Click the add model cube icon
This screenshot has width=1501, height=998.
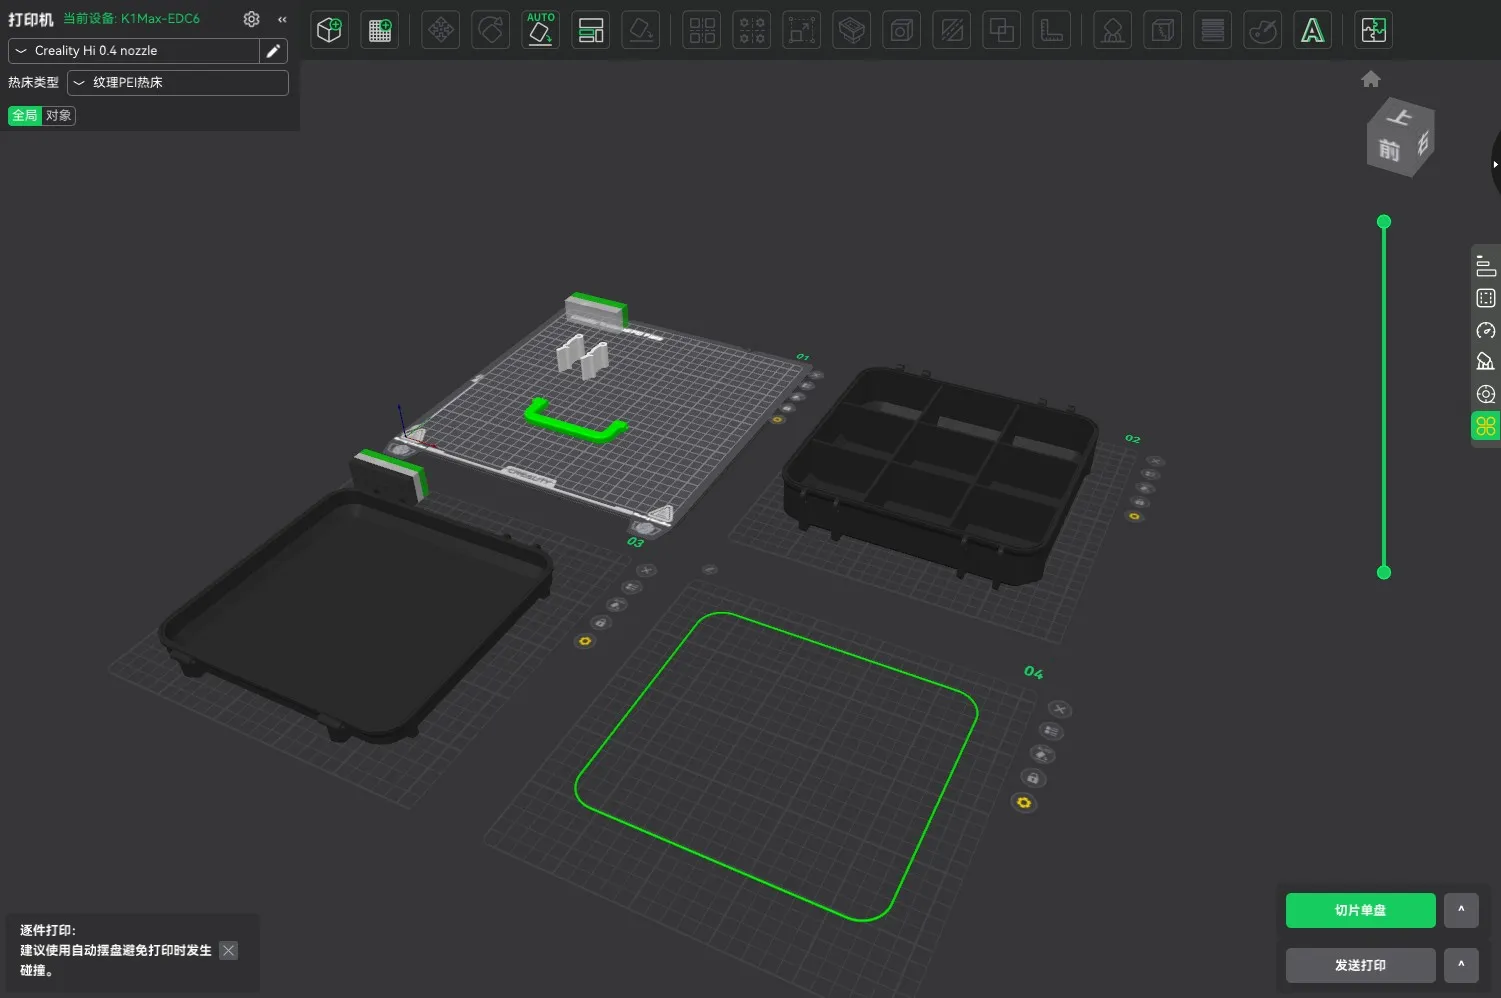click(329, 30)
